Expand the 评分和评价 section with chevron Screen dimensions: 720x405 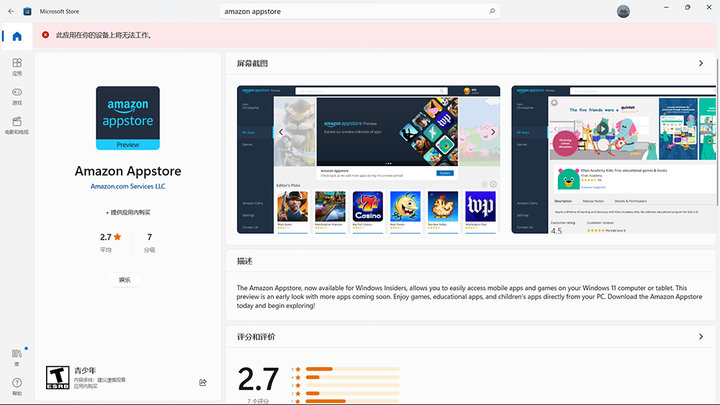pyautogui.click(x=701, y=337)
